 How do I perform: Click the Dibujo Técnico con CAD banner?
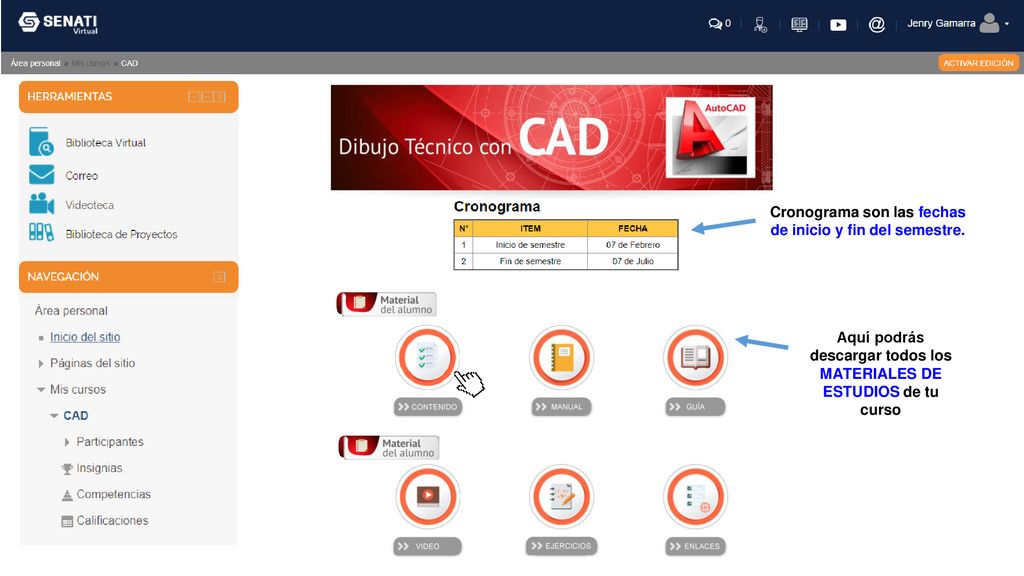click(x=551, y=137)
